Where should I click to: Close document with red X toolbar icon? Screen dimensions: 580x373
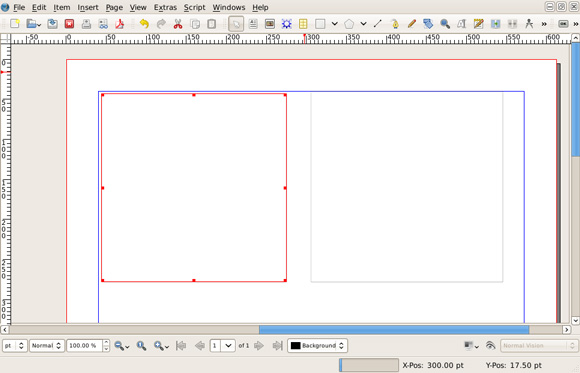click(69, 24)
